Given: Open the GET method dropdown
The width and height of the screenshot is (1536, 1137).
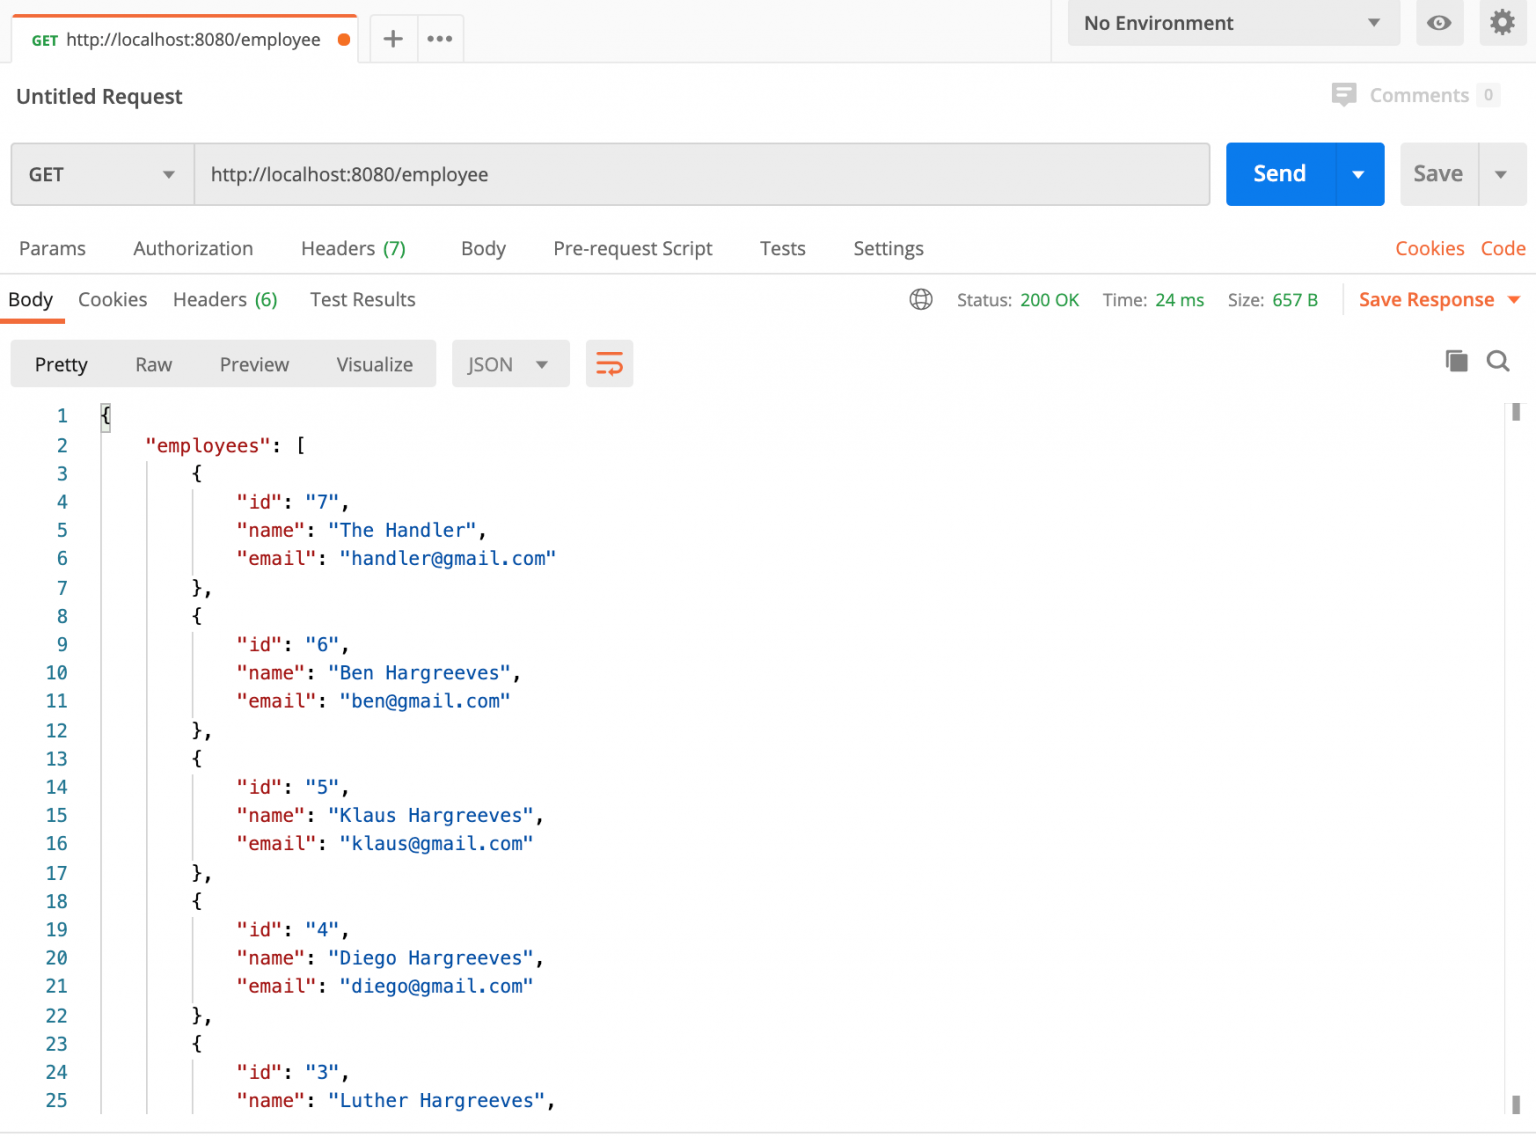Looking at the screenshot, I should [102, 174].
